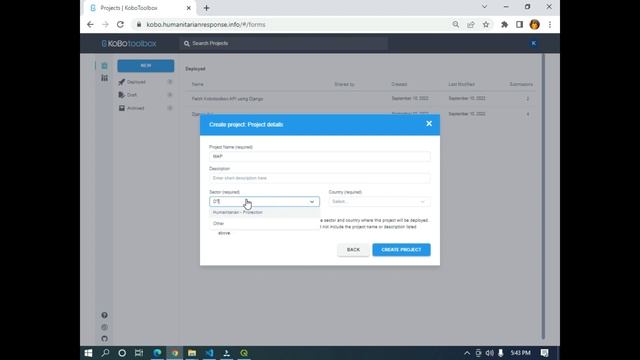Click the browser address bar URL
The image size is (640, 360).
[x=206, y=24]
